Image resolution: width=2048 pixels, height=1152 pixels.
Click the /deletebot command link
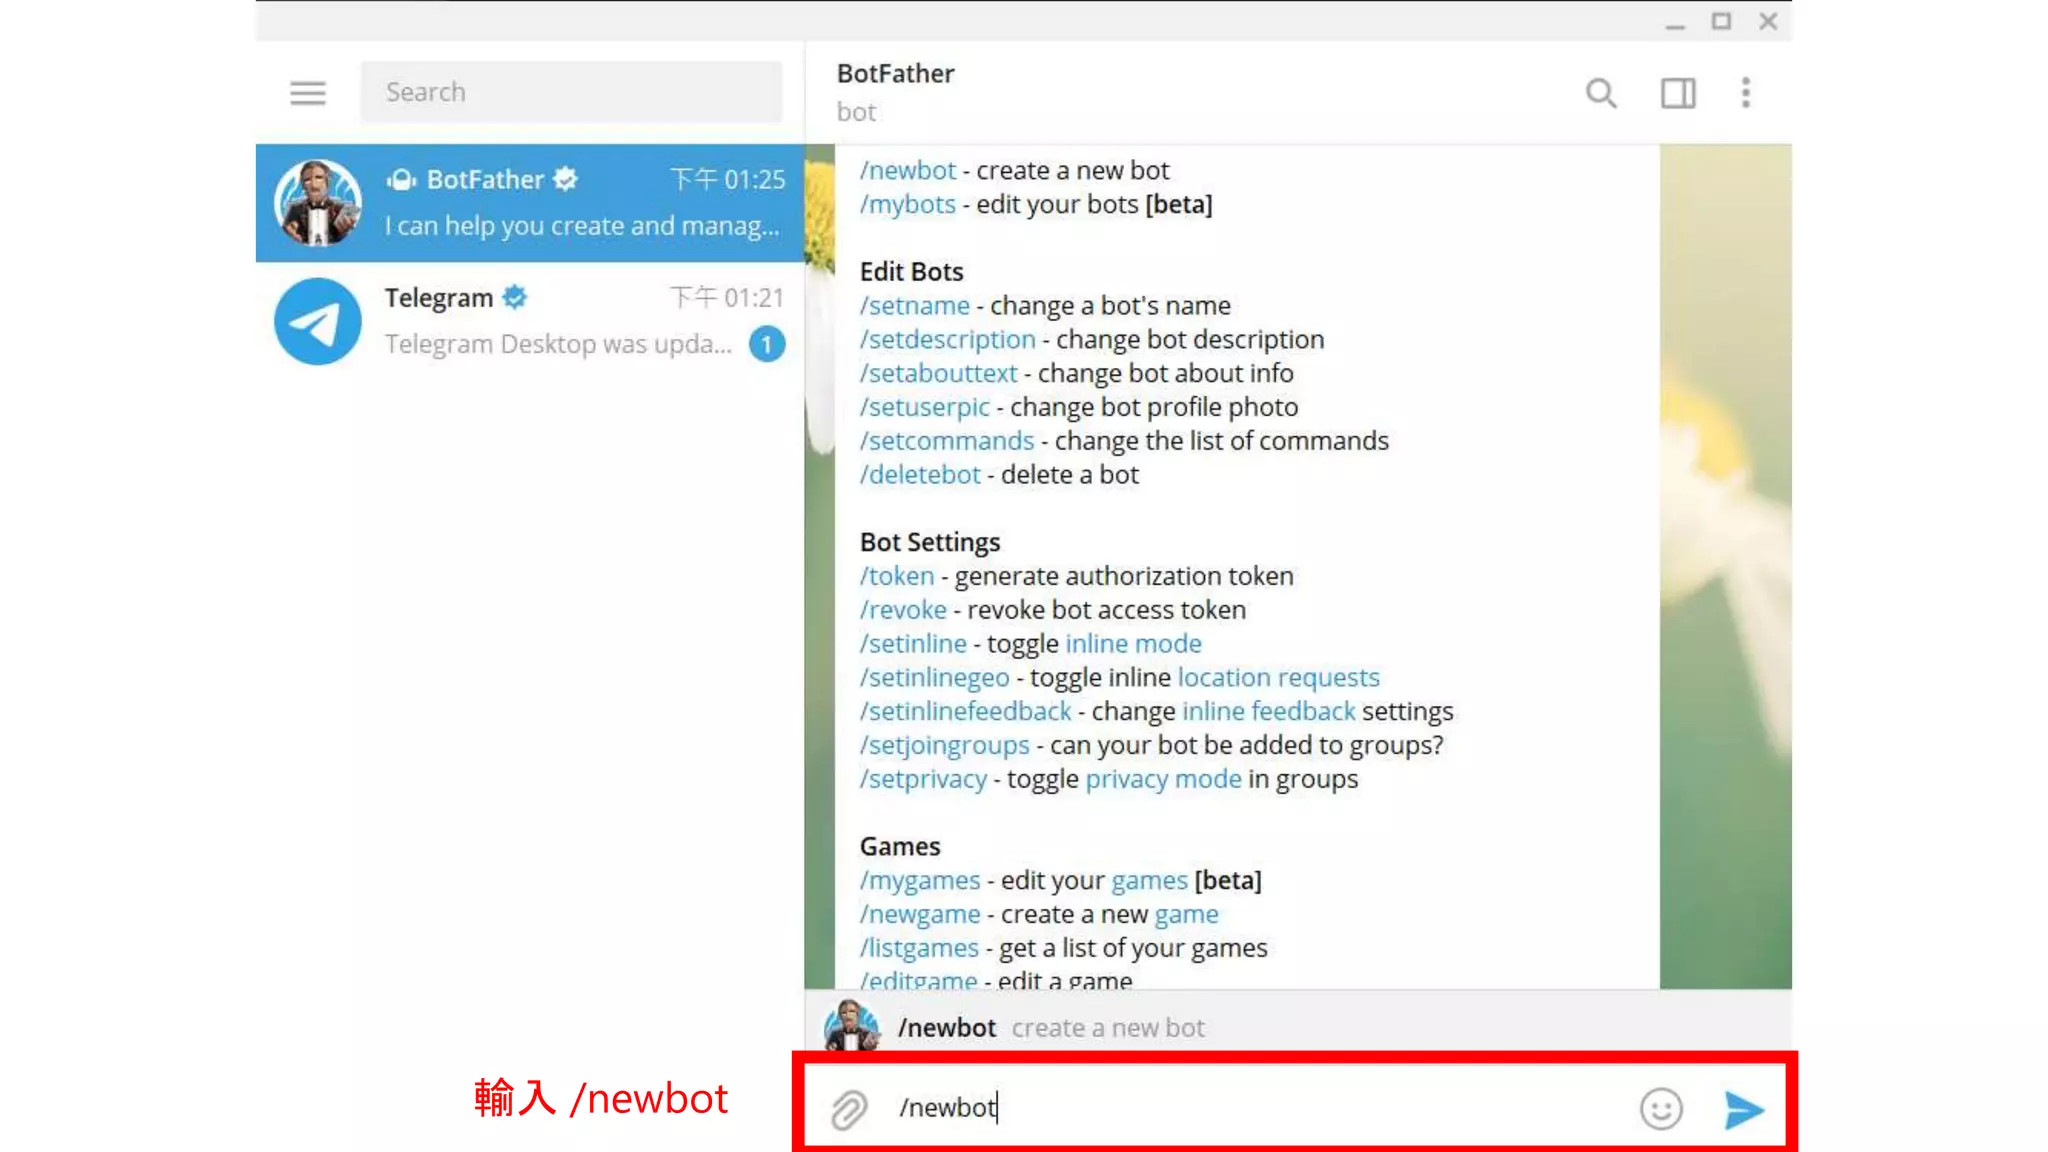[920, 475]
